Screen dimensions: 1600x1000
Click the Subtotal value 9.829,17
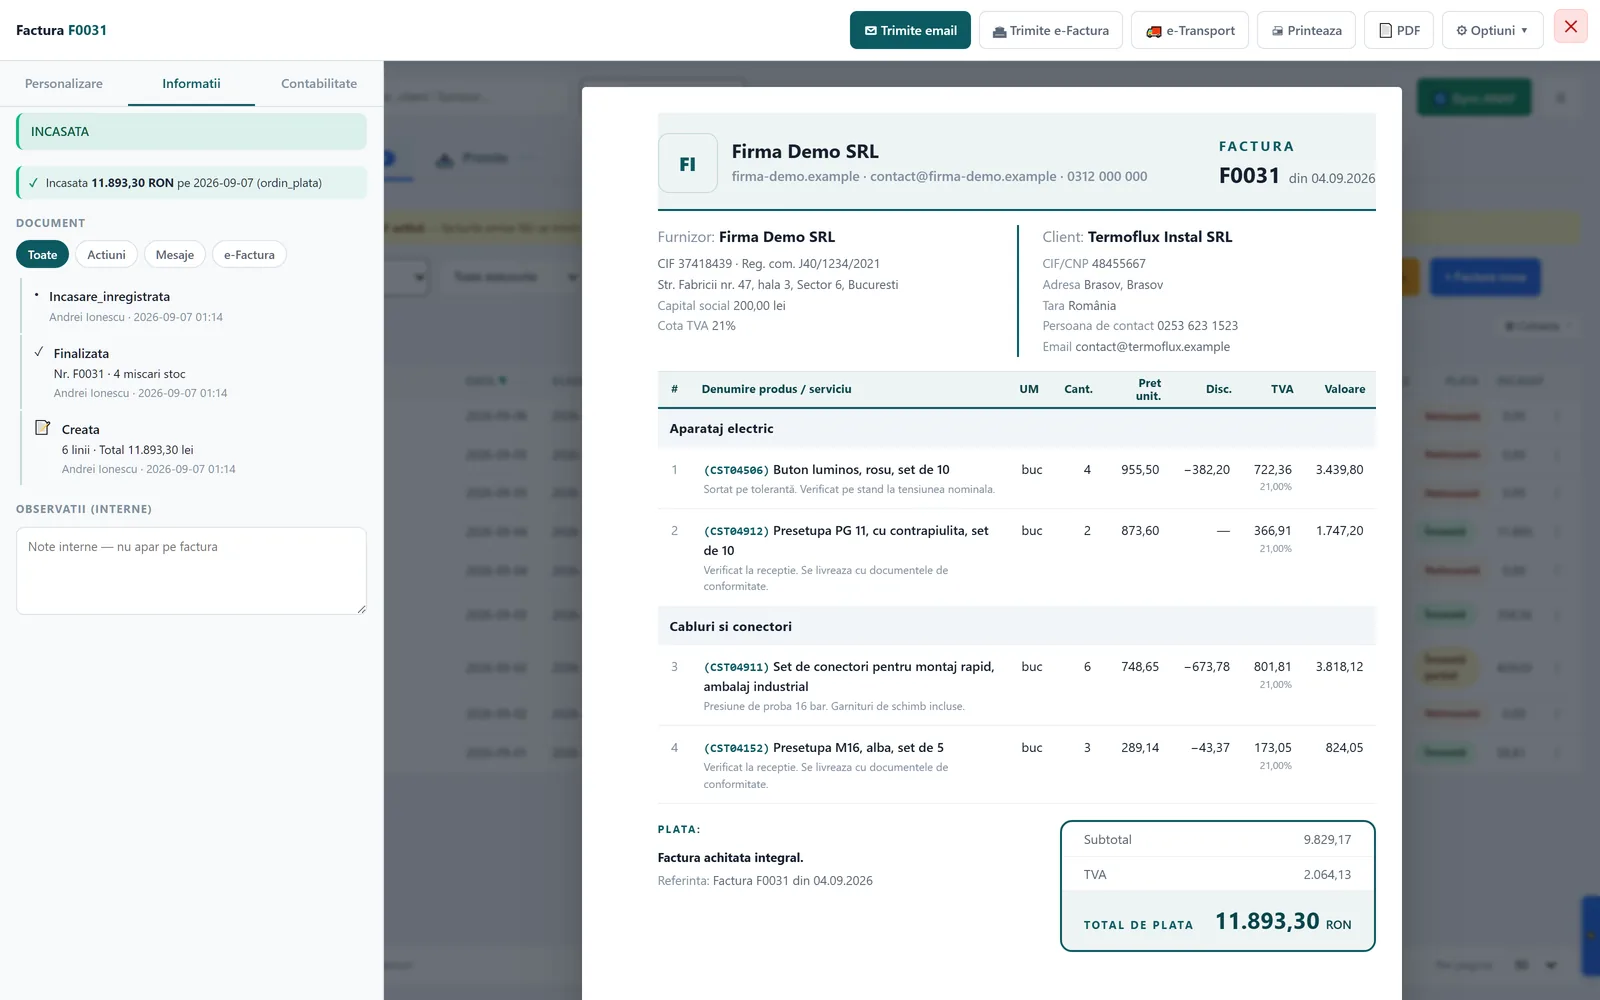[1327, 840]
